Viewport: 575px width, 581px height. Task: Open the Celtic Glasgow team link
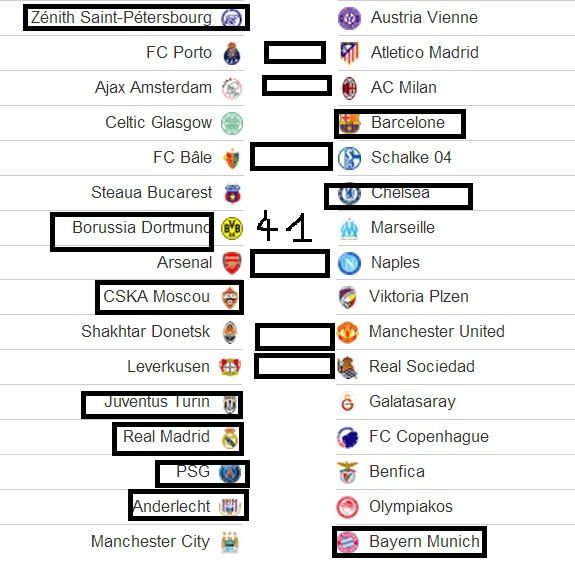[x=159, y=122]
